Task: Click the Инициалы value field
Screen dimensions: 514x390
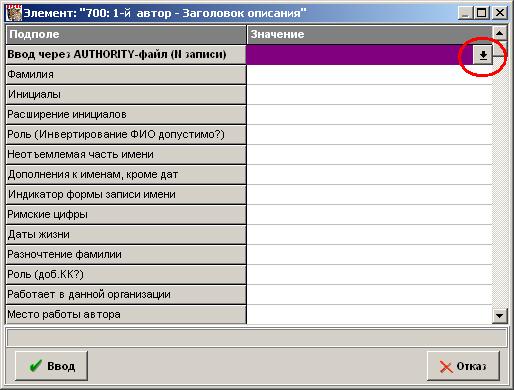Action: (369, 95)
